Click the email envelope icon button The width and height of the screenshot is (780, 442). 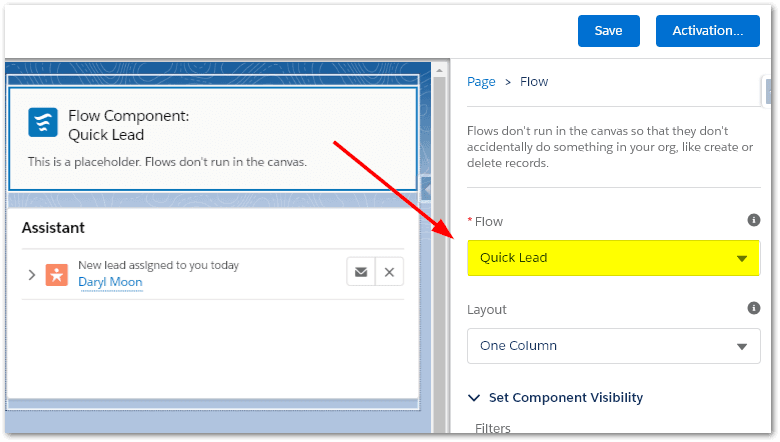pyautogui.click(x=361, y=272)
